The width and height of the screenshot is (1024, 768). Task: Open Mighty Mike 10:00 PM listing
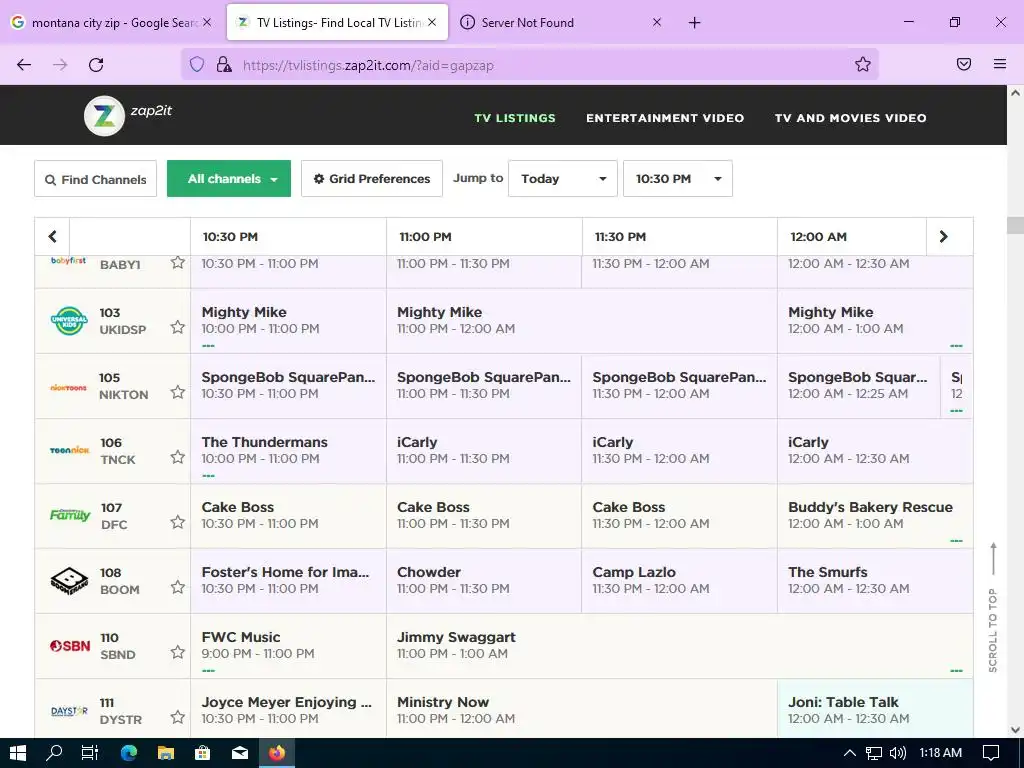point(288,321)
